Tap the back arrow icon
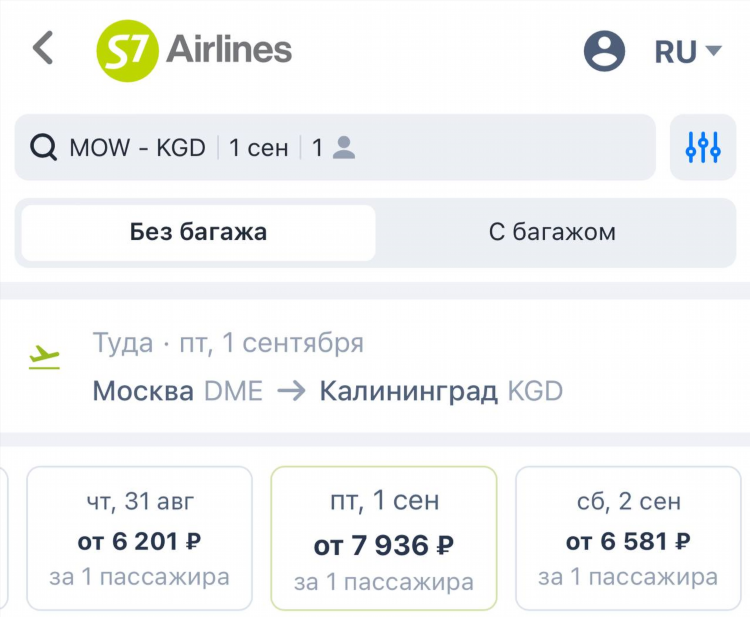The width and height of the screenshot is (750, 617). point(43,48)
